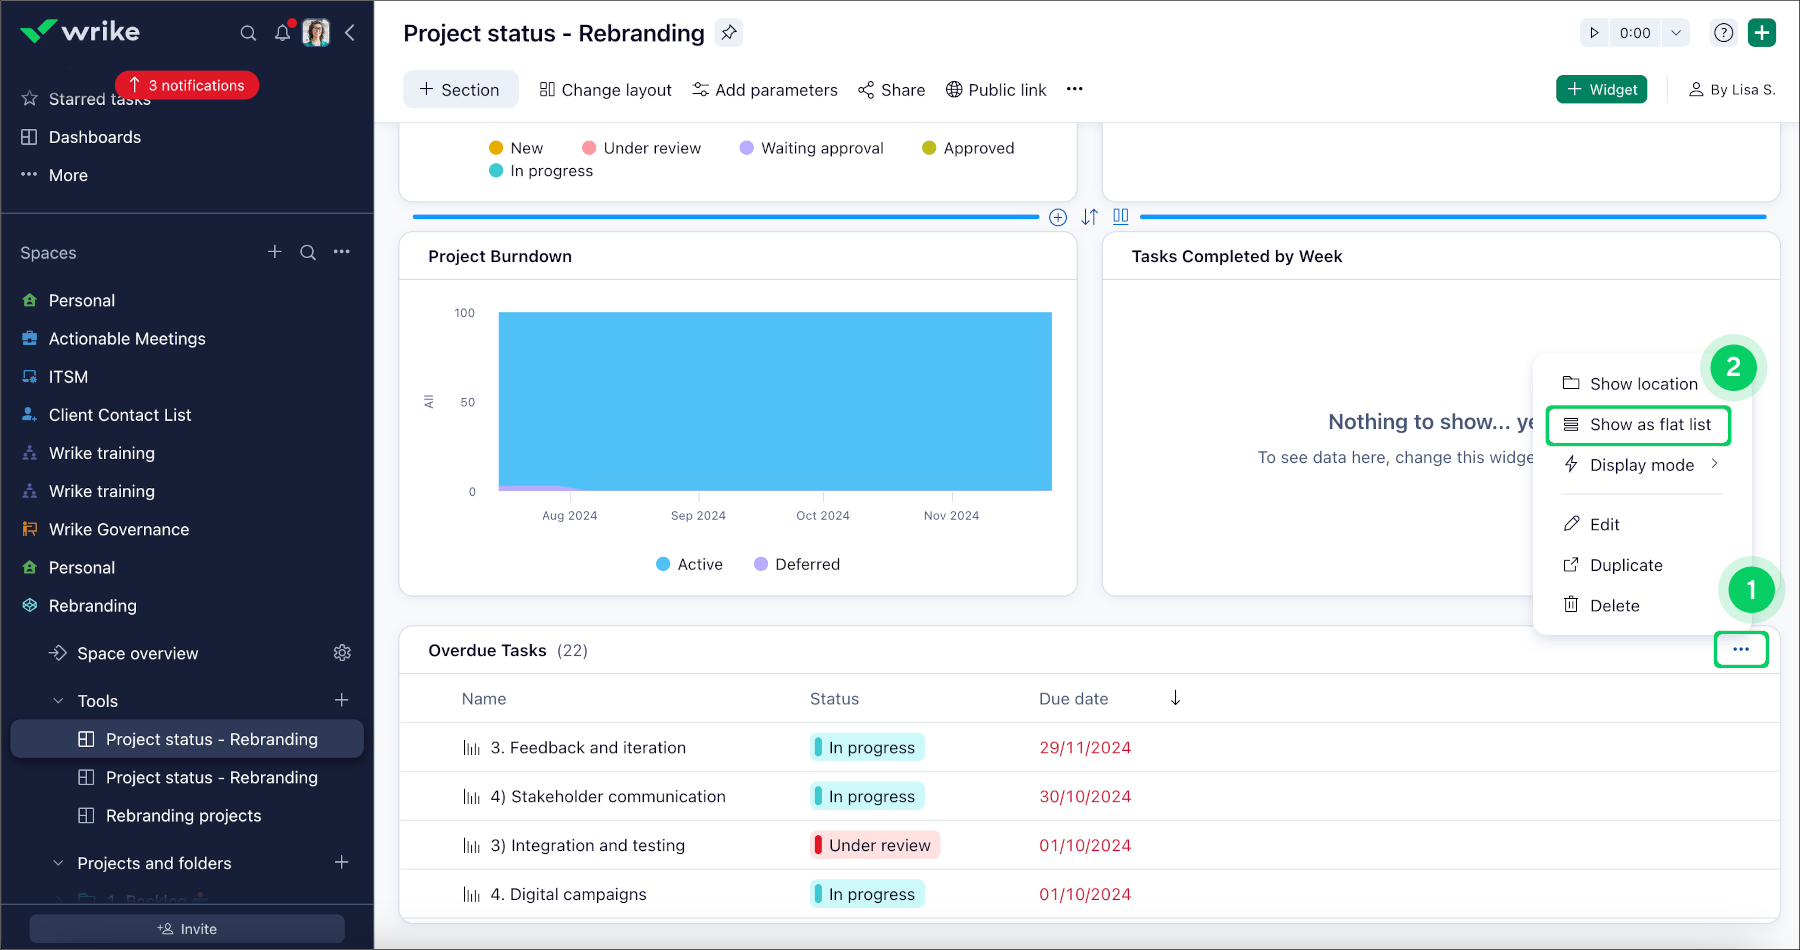This screenshot has height=950, width=1800.
Task: Choose Duplicate from the widget menu
Action: click(x=1625, y=565)
